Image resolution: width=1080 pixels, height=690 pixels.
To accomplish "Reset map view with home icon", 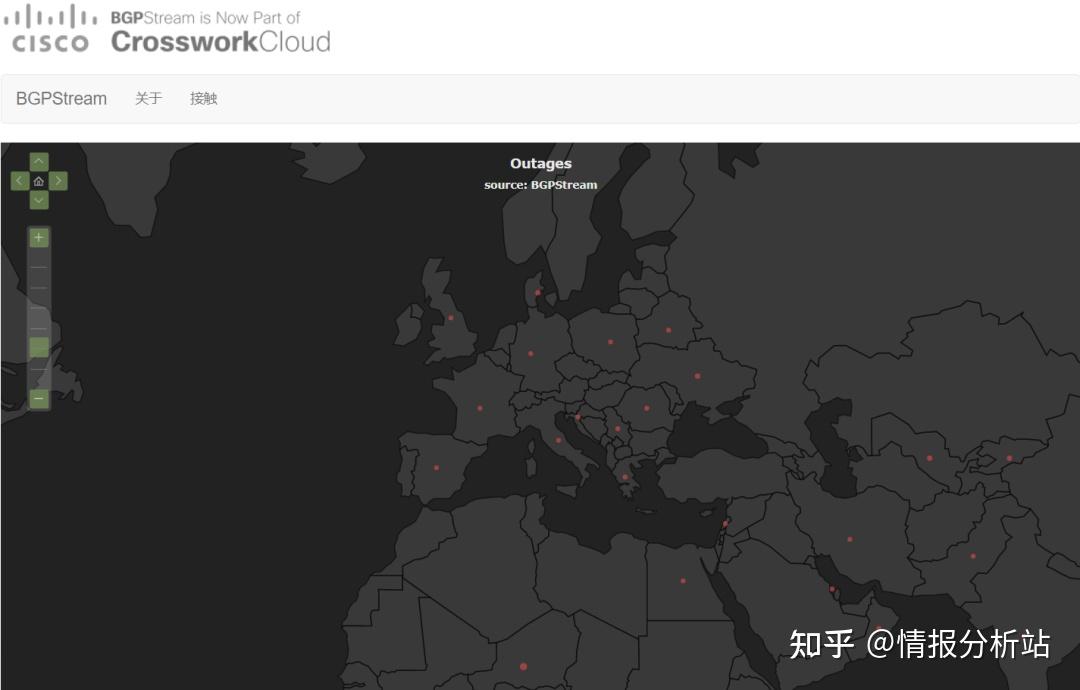I will pyautogui.click(x=39, y=181).
